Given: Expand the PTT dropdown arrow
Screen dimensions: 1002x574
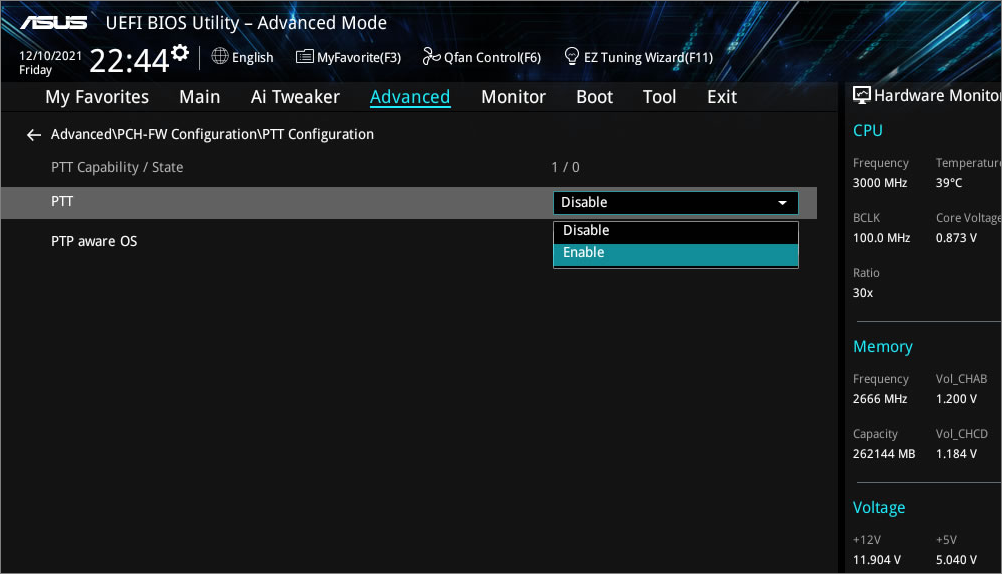Looking at the screenshot, I should [782, 203].
